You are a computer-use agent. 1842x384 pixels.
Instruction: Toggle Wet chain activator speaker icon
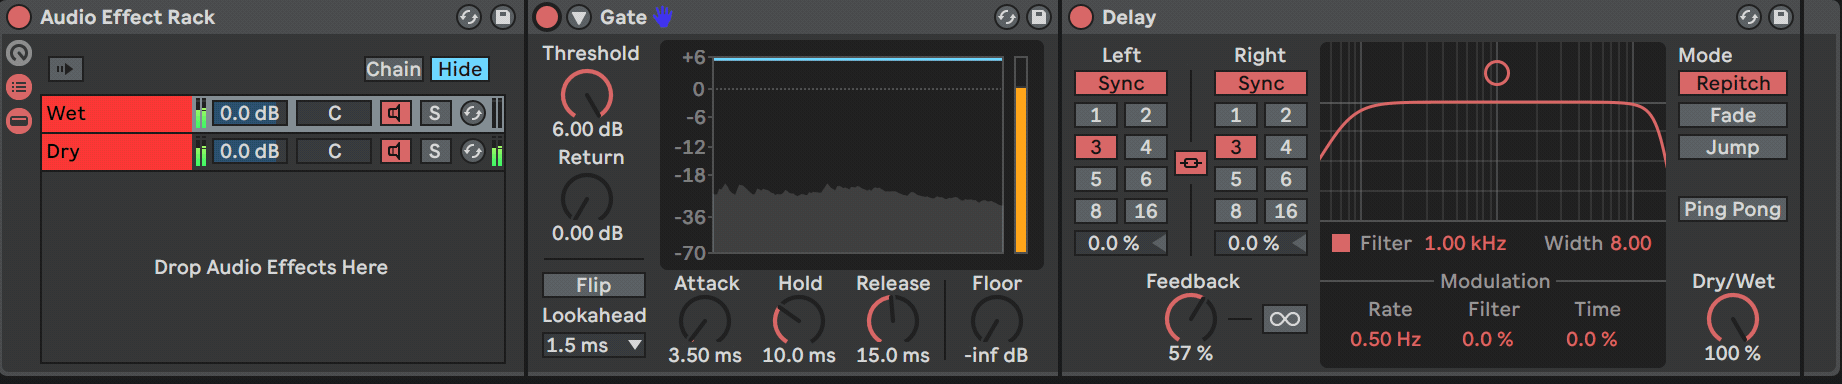point(395,114)
